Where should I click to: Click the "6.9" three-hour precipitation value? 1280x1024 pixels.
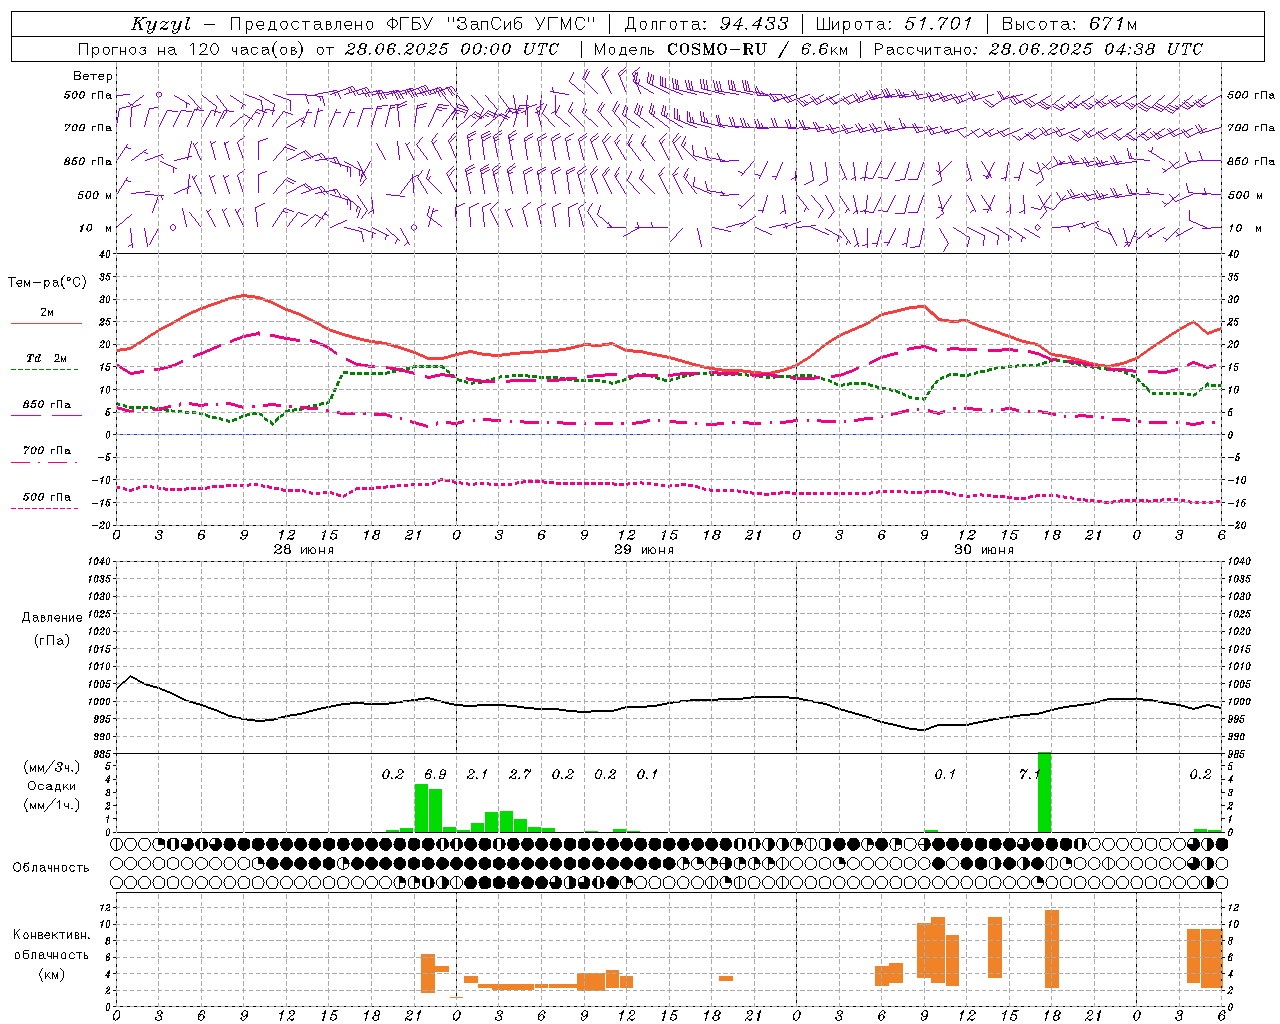tap(435, 775)
